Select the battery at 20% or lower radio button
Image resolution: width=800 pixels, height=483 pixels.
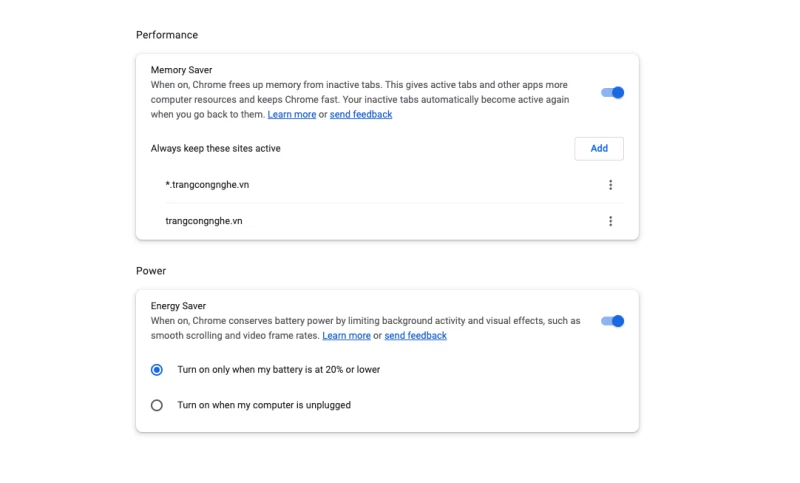[x=157, y=369]
